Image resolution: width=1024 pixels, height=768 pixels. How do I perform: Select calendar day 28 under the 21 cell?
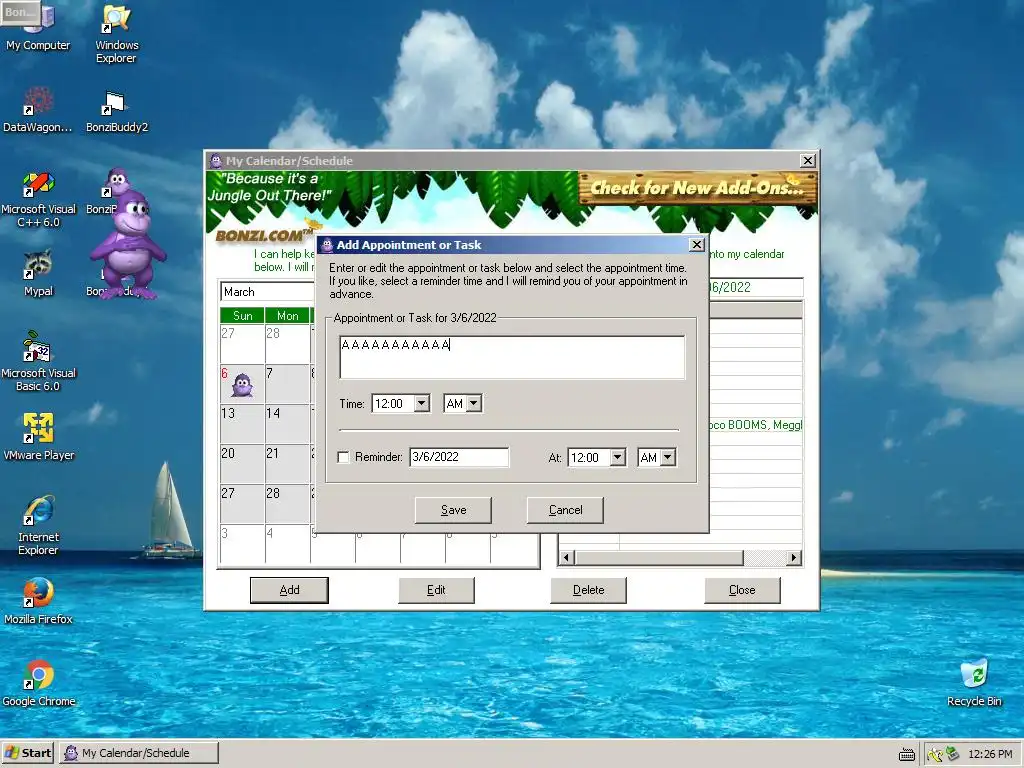tap(287, 503)
